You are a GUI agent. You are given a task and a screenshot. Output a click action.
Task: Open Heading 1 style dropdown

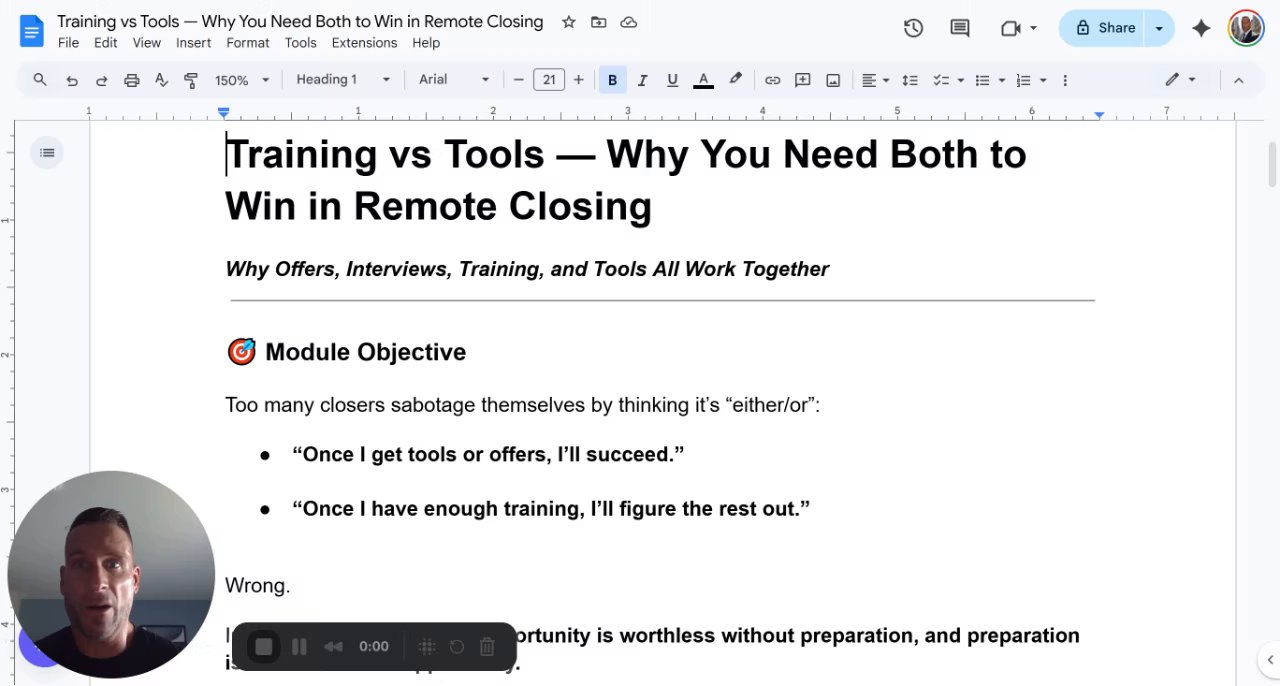coord(342,80)
